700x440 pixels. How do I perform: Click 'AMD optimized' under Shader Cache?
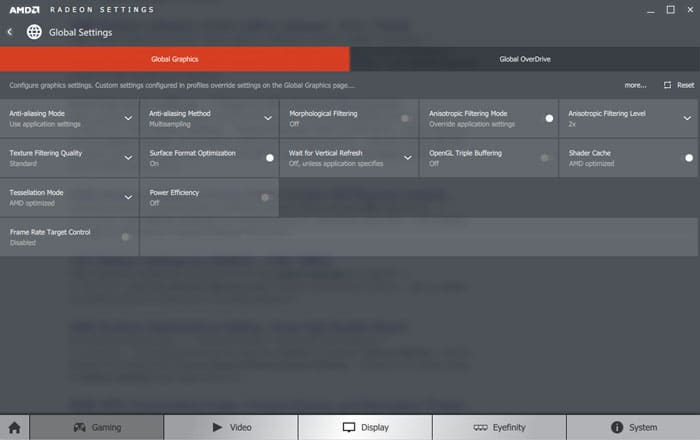click(x=591, y=164)
